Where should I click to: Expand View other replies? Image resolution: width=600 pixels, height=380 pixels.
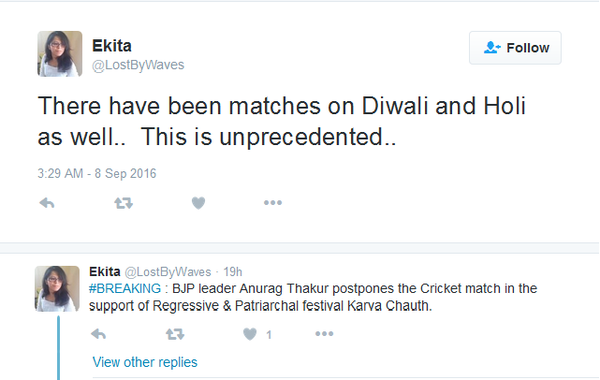(145, 362)
